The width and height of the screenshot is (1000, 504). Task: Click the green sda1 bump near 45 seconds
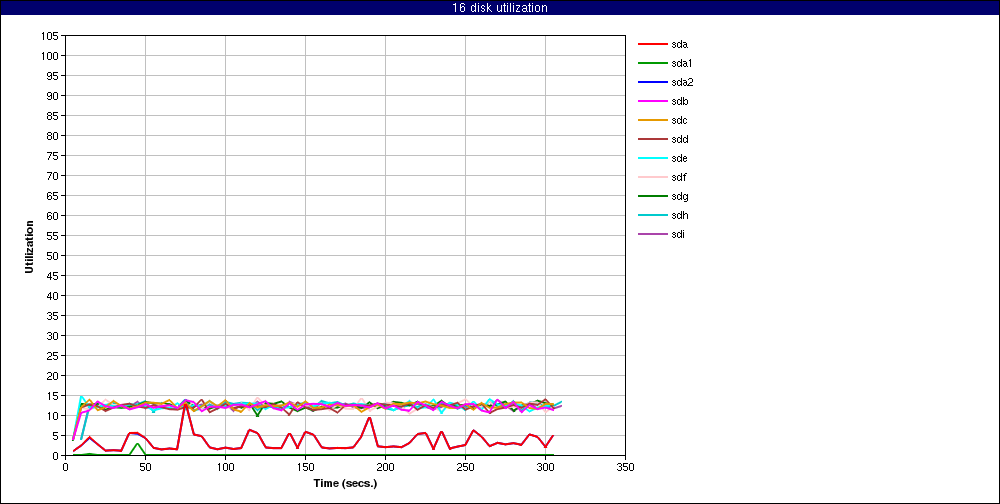(137, 444)
